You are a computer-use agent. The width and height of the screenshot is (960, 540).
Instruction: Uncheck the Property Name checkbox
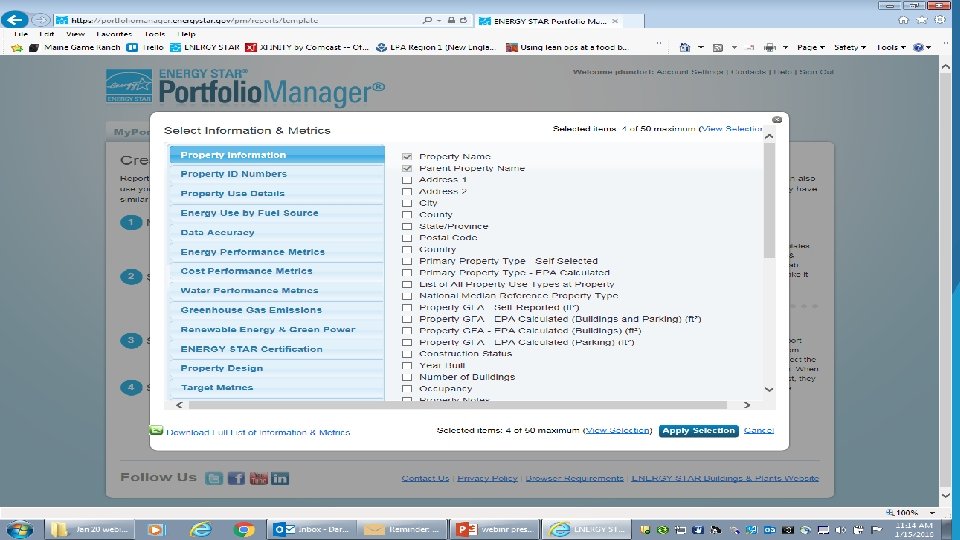[x=407, y=157]
